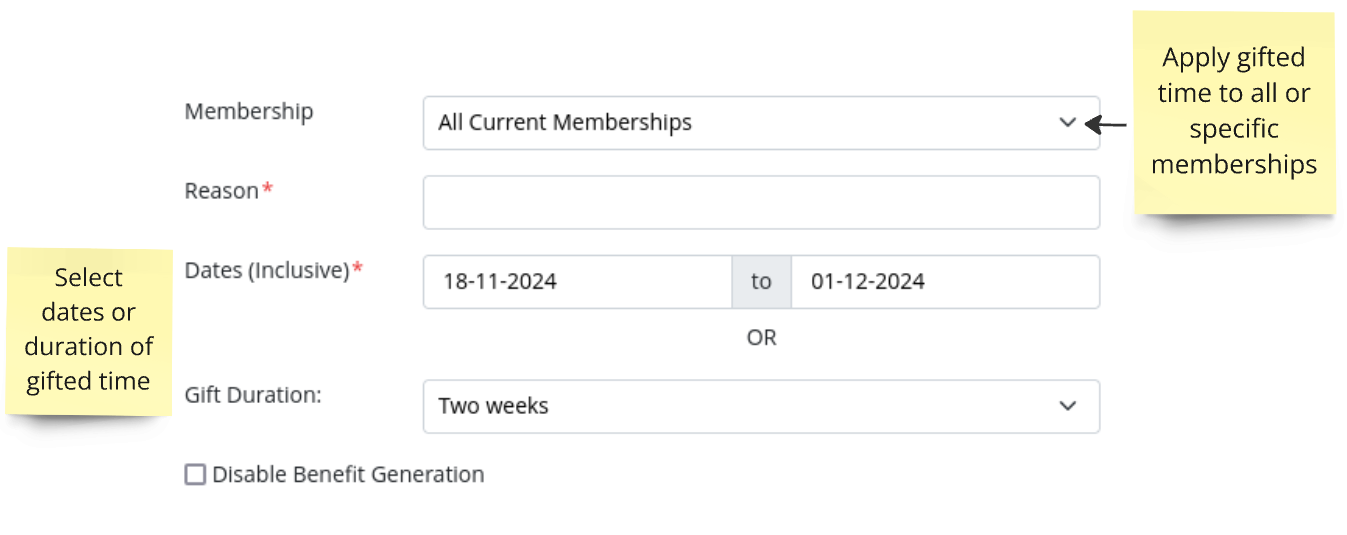Open the All Current Memberships dropdown

tap(740, 123)
